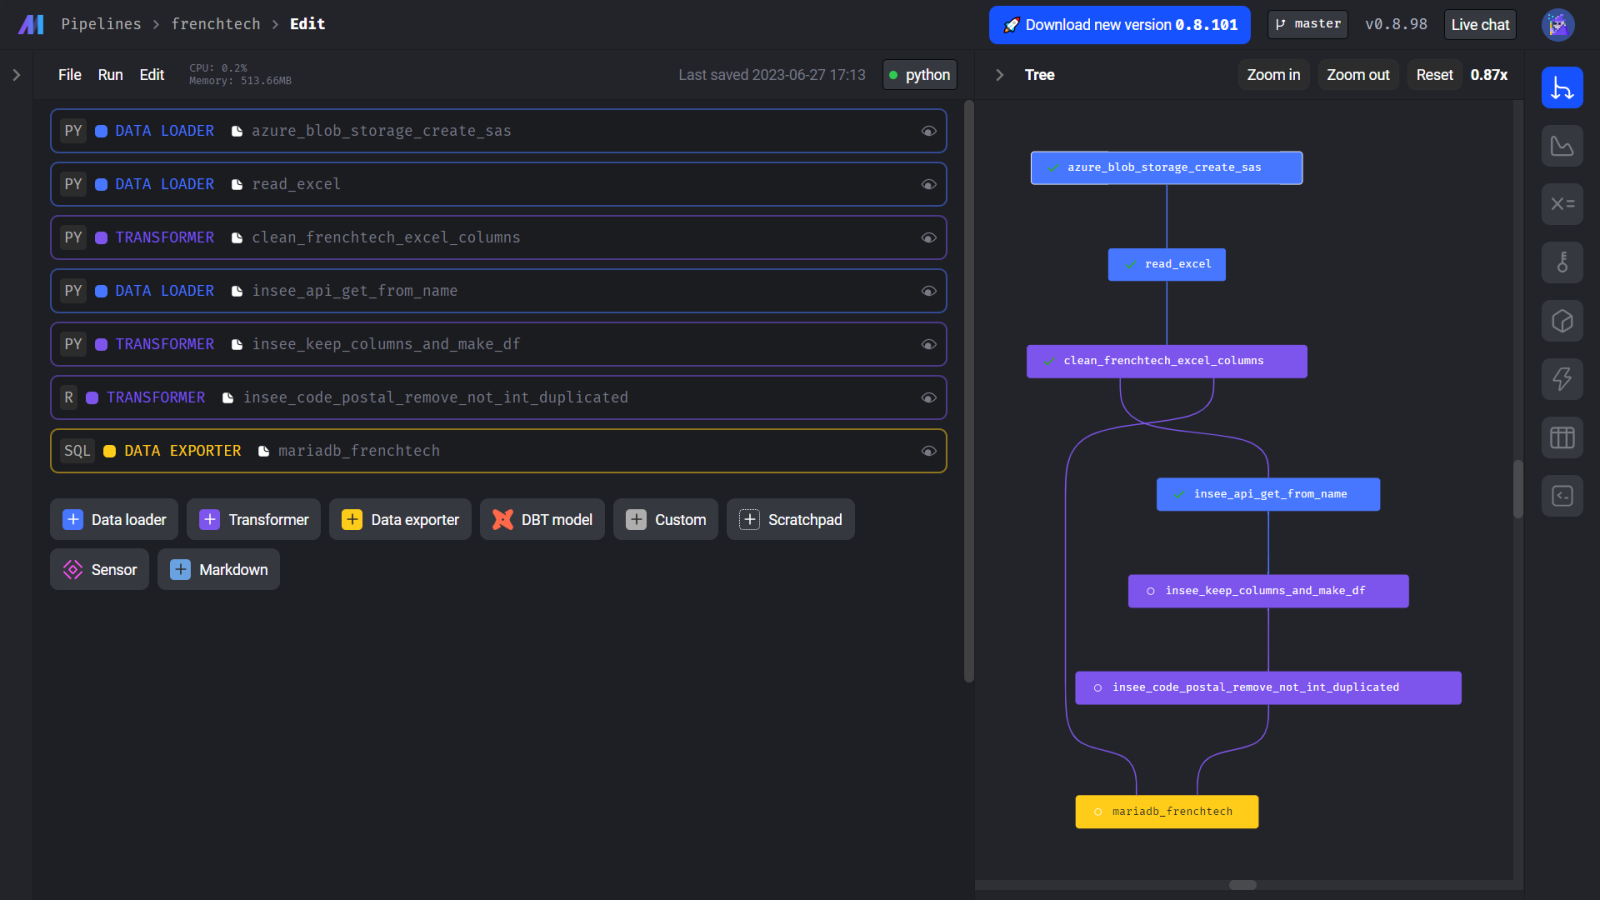Toggle visibility of the read_excel block output
1600x900 pixels.
point(928,184)
